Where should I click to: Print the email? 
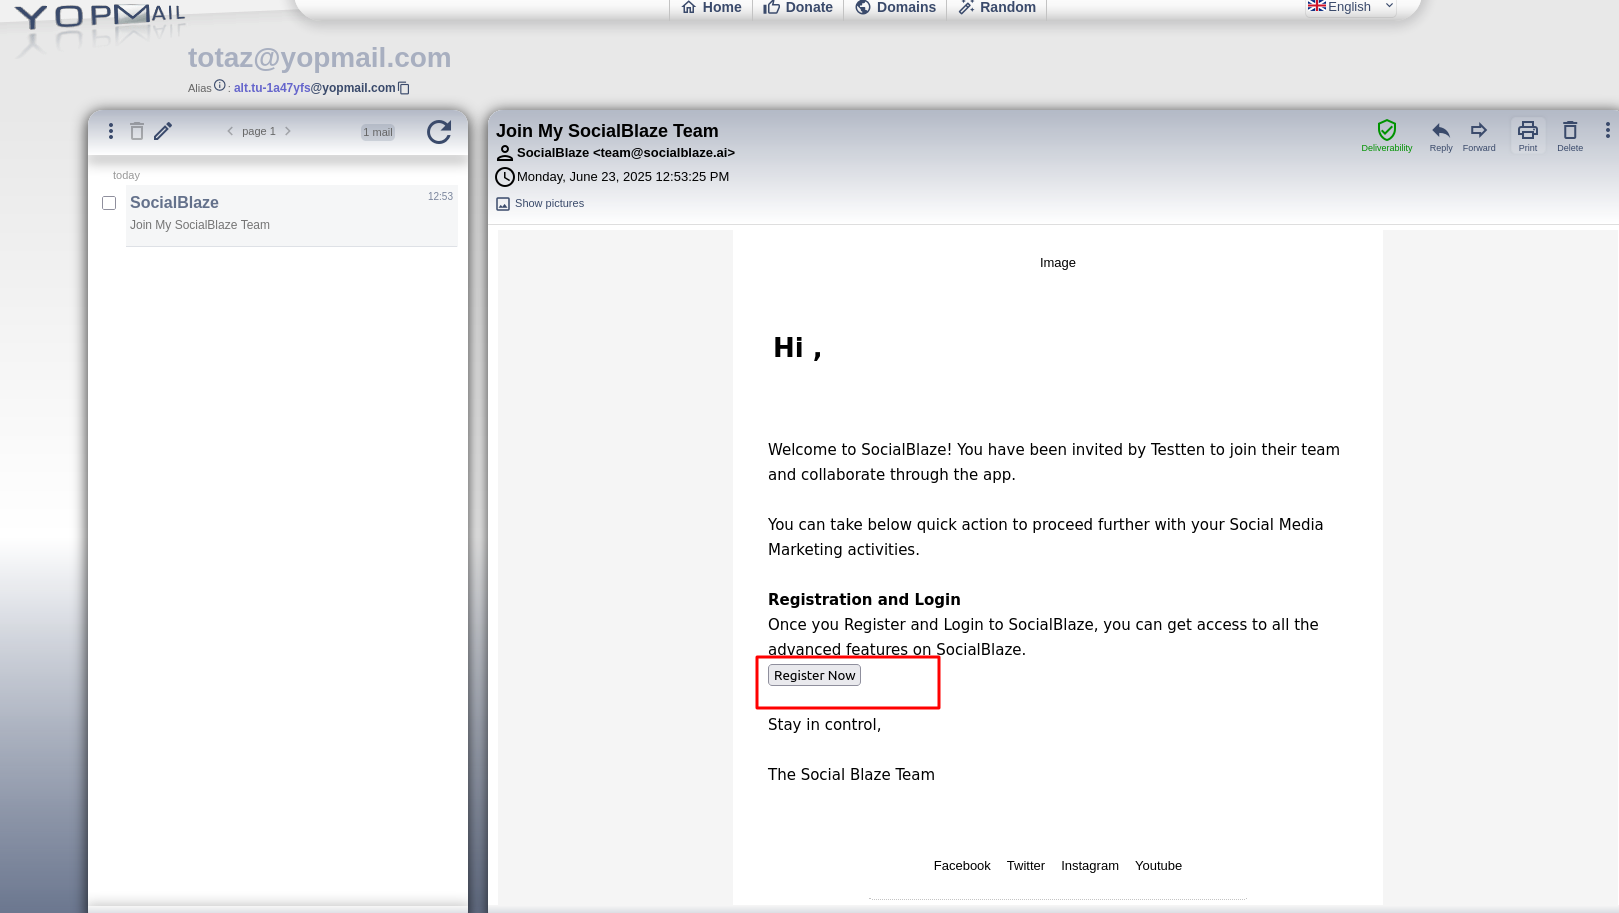pos(1528,136)
